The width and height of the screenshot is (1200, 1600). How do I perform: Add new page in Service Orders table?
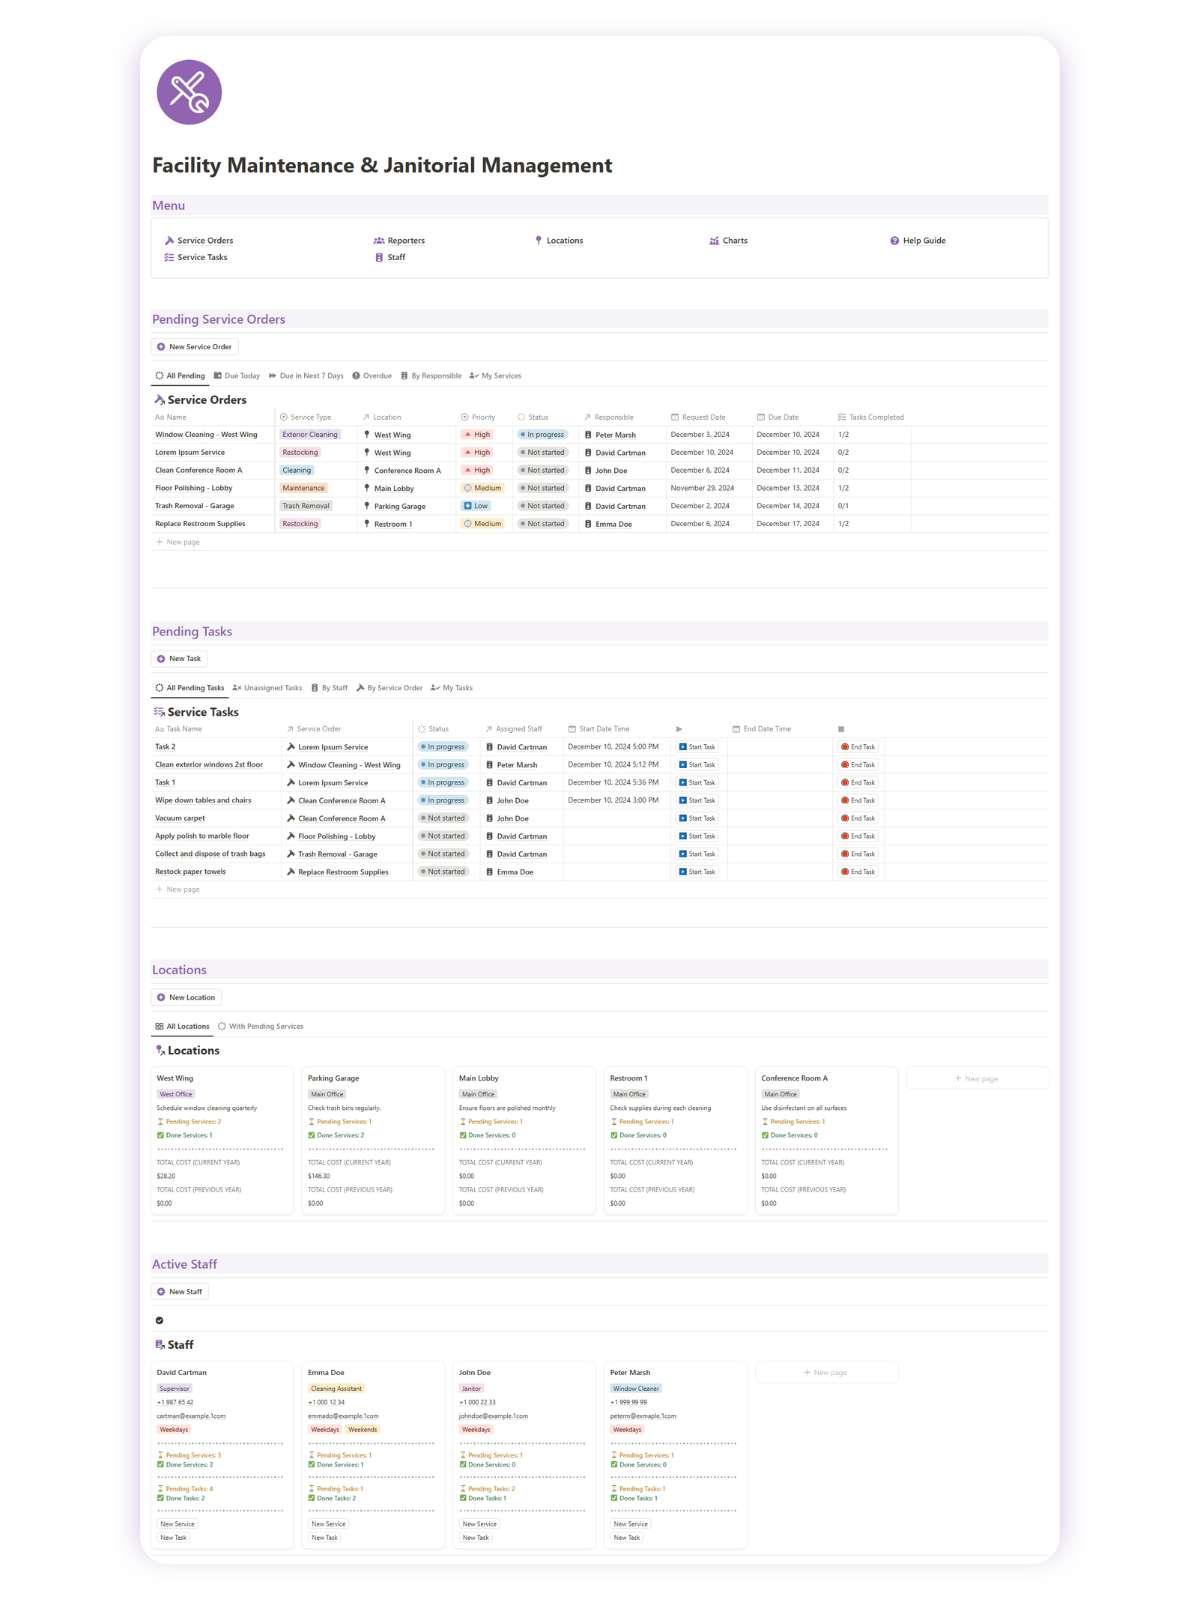click(178, 542)
